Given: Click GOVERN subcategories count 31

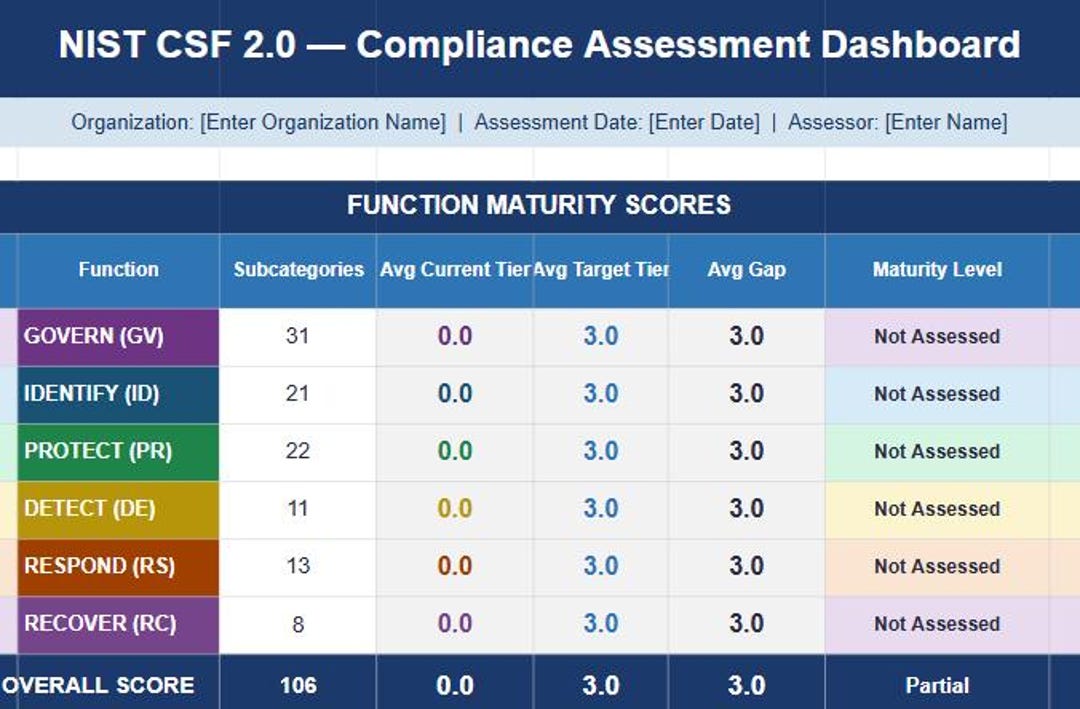Looking at the screenshot, I should point(298,337).
